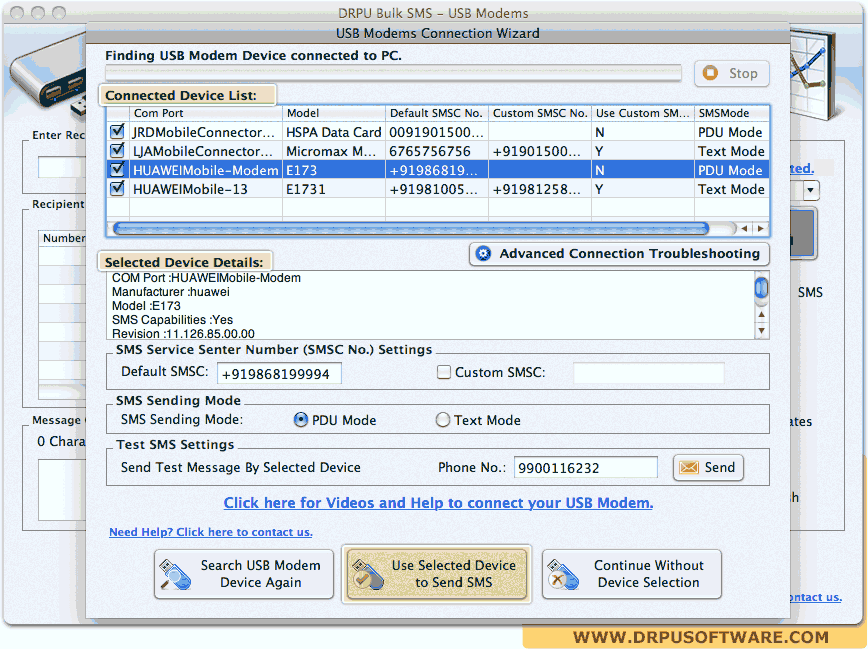868x649 pixels.
Task: Click the device details vertical scrollbar thumb
Action: tap(761, 288)
